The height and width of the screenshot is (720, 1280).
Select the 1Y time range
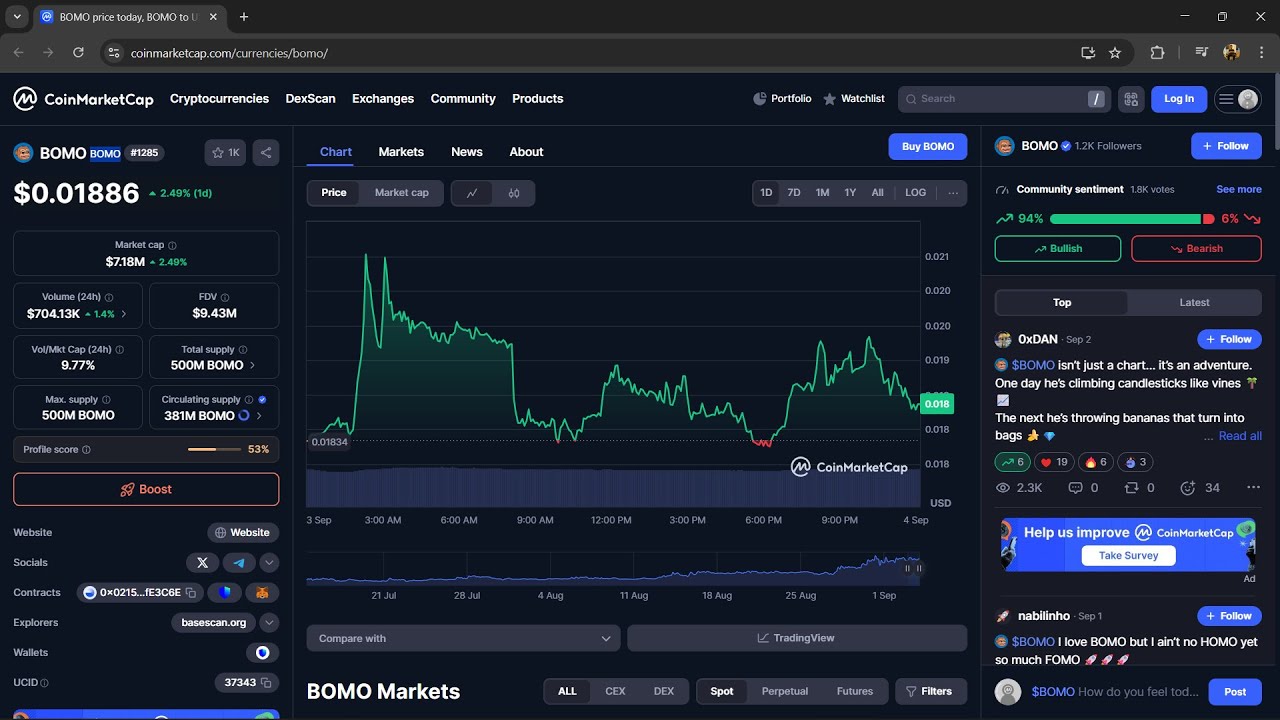pyautogui.click(x=850, y=193)
